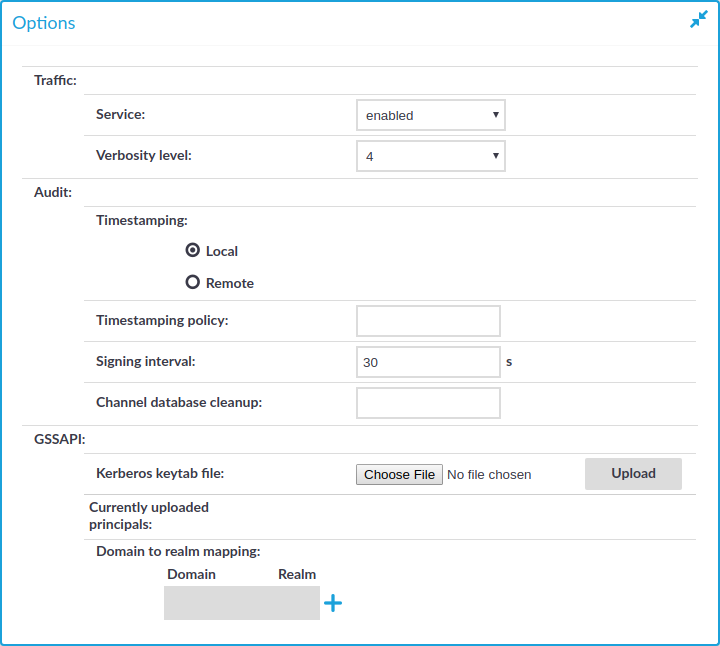Collapse the Options panel with the arrows icon
The image size is (720, 646).
pyautogui.click(x=698, y=19)
